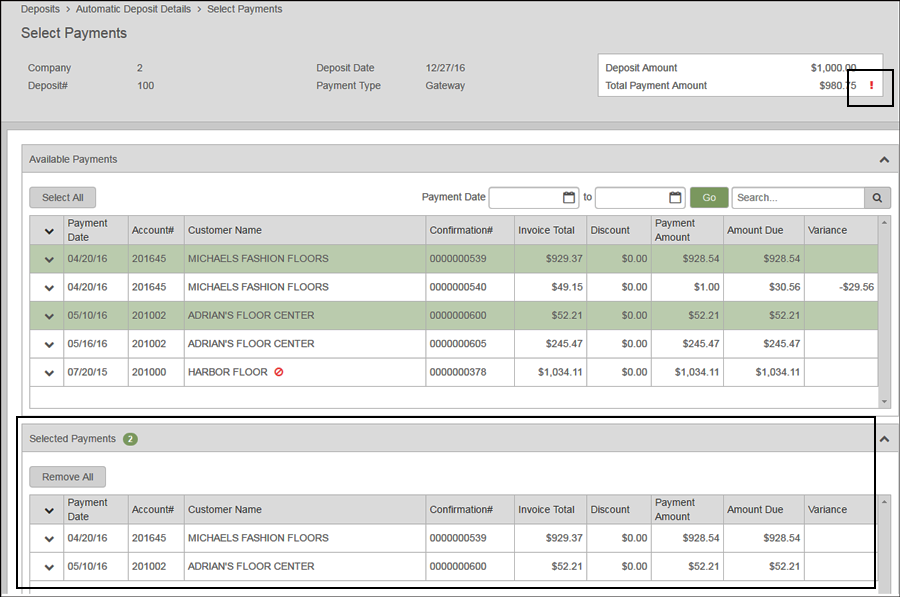Click Available Payments scrollbar down arrow
This screenshot has width=900, height=597.
coord(885,402)
